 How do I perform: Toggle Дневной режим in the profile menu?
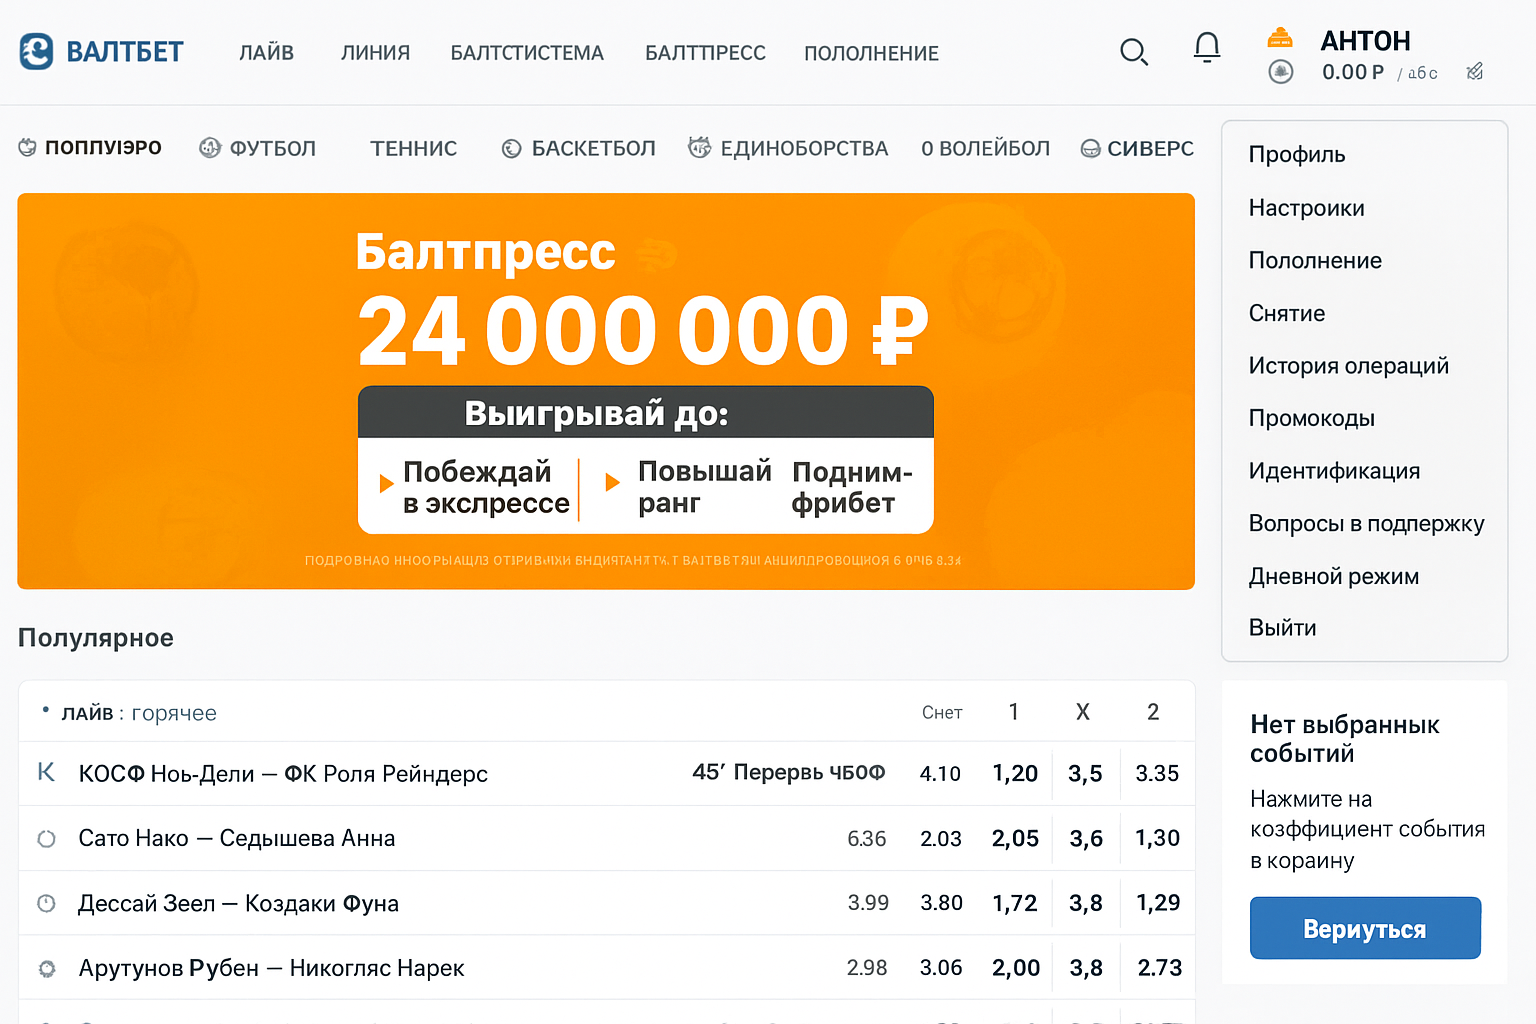pos(1334,576)
